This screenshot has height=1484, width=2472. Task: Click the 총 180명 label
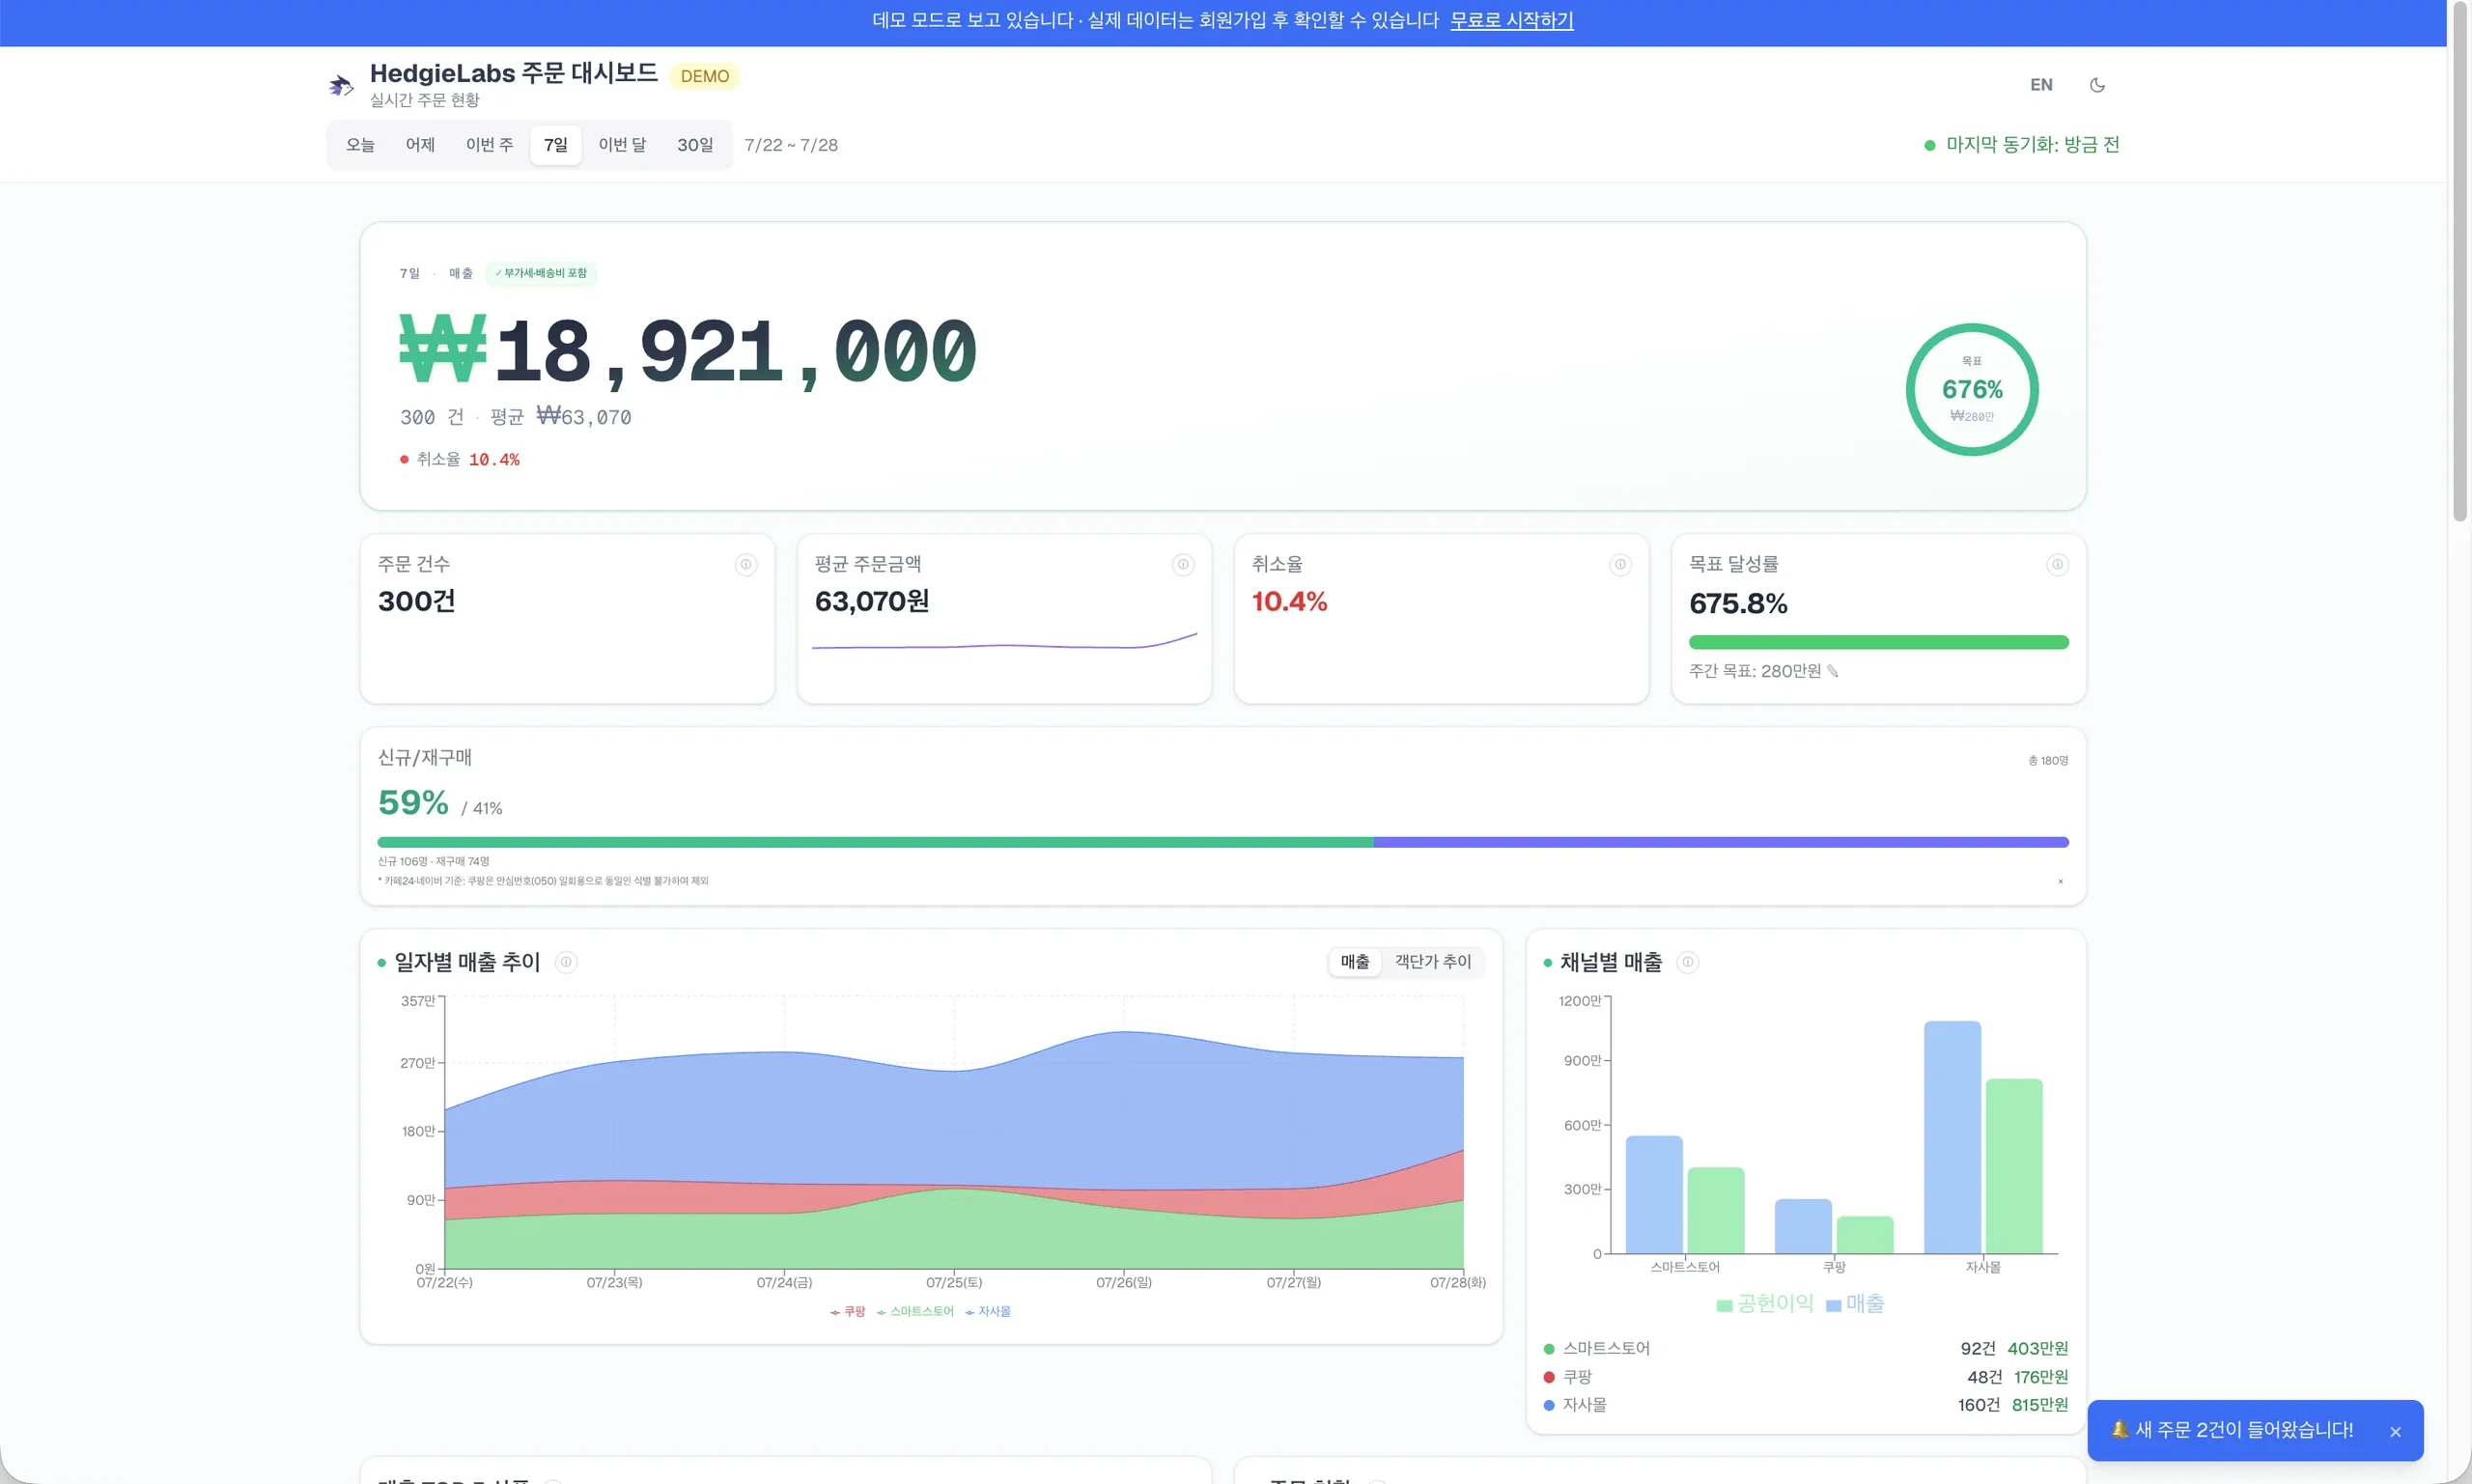point(2048,761)
